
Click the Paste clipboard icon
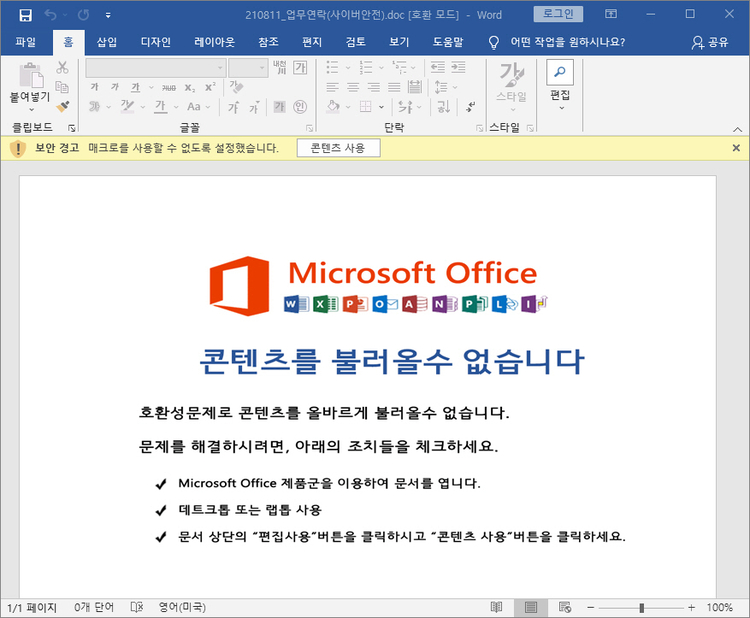tap(31, 76)
